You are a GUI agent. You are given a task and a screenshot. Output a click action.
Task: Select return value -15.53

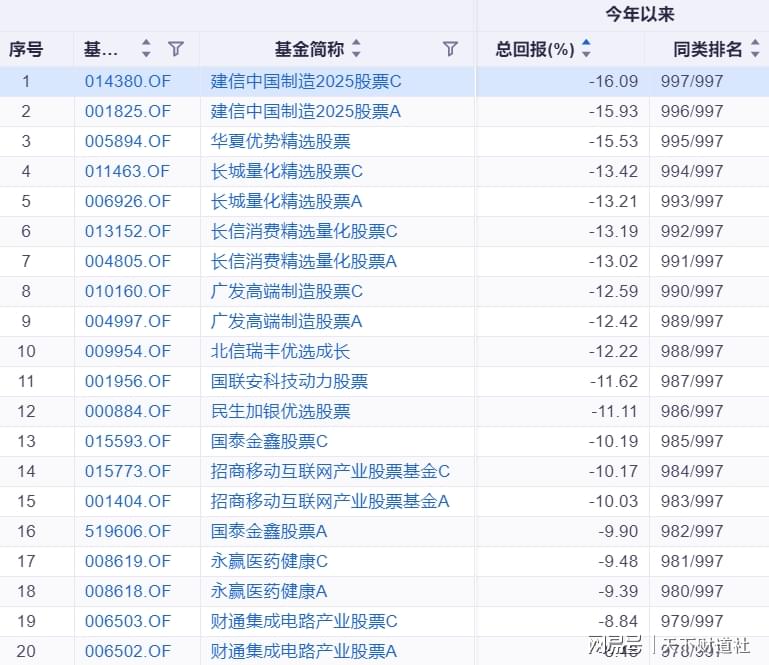[614, 141]
